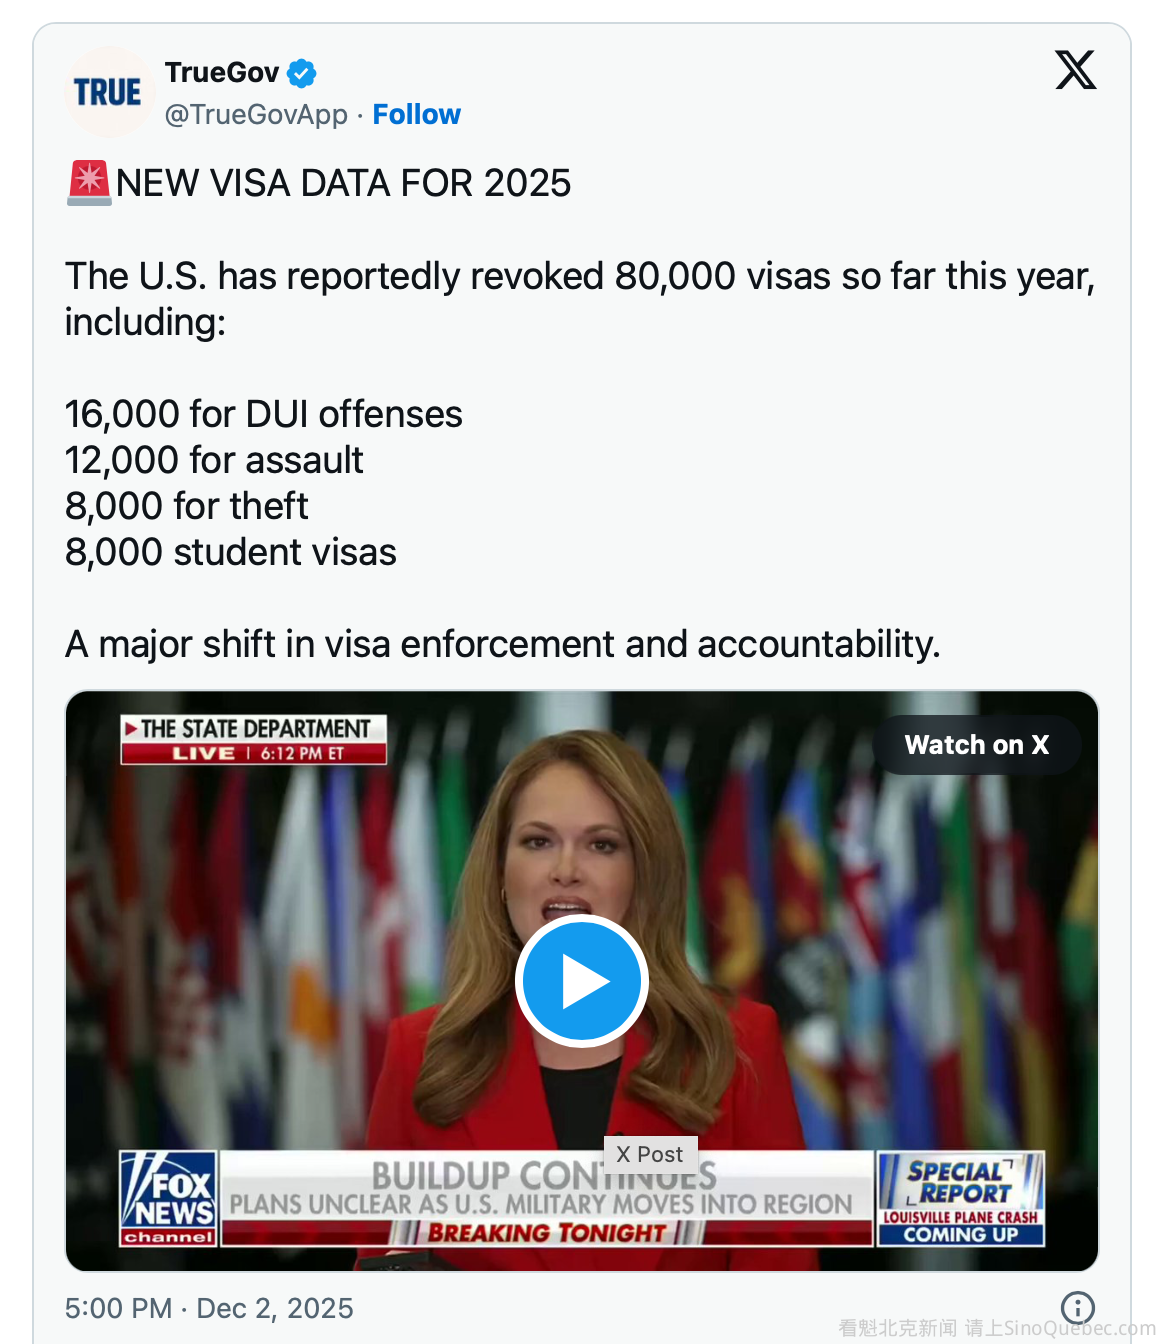Click The State Department live banner

(254, 739)
